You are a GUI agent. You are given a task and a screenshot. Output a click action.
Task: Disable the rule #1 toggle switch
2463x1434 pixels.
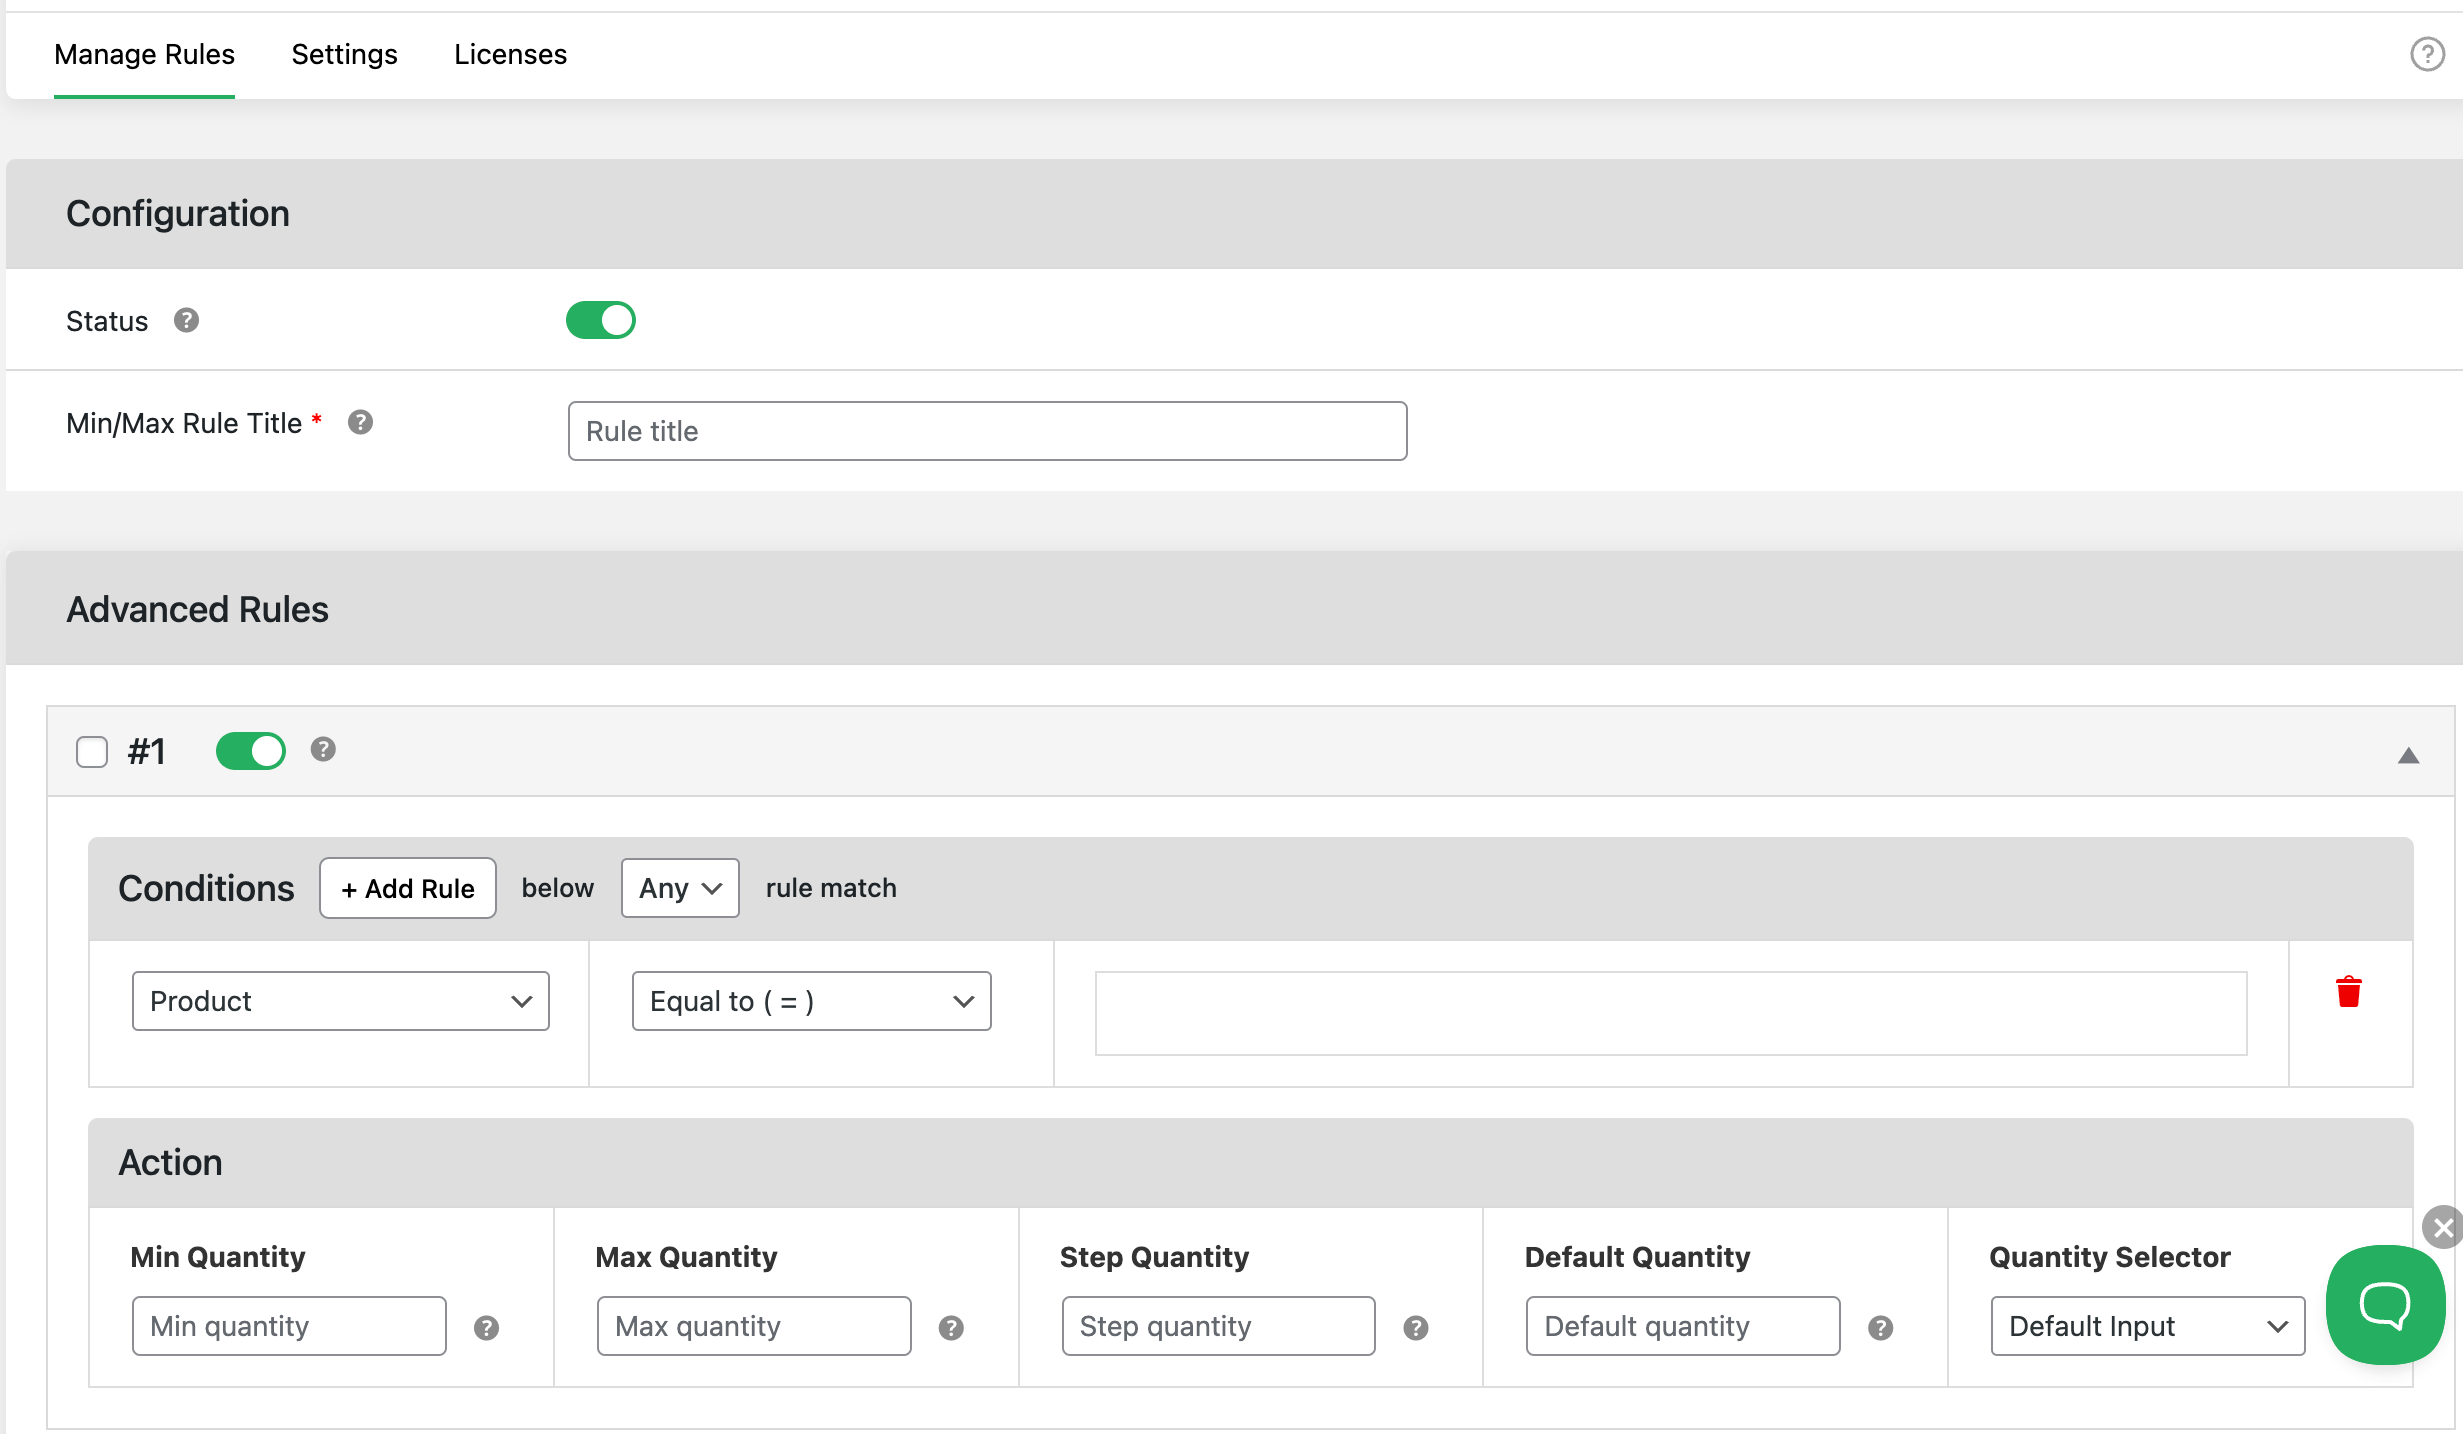(250, 750)
